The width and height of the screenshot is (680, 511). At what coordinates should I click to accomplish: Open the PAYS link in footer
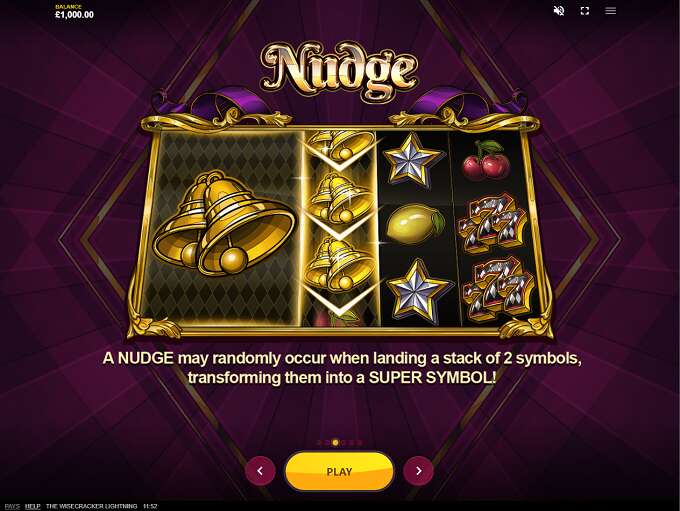pyautogui.click(x=12, y=506)
